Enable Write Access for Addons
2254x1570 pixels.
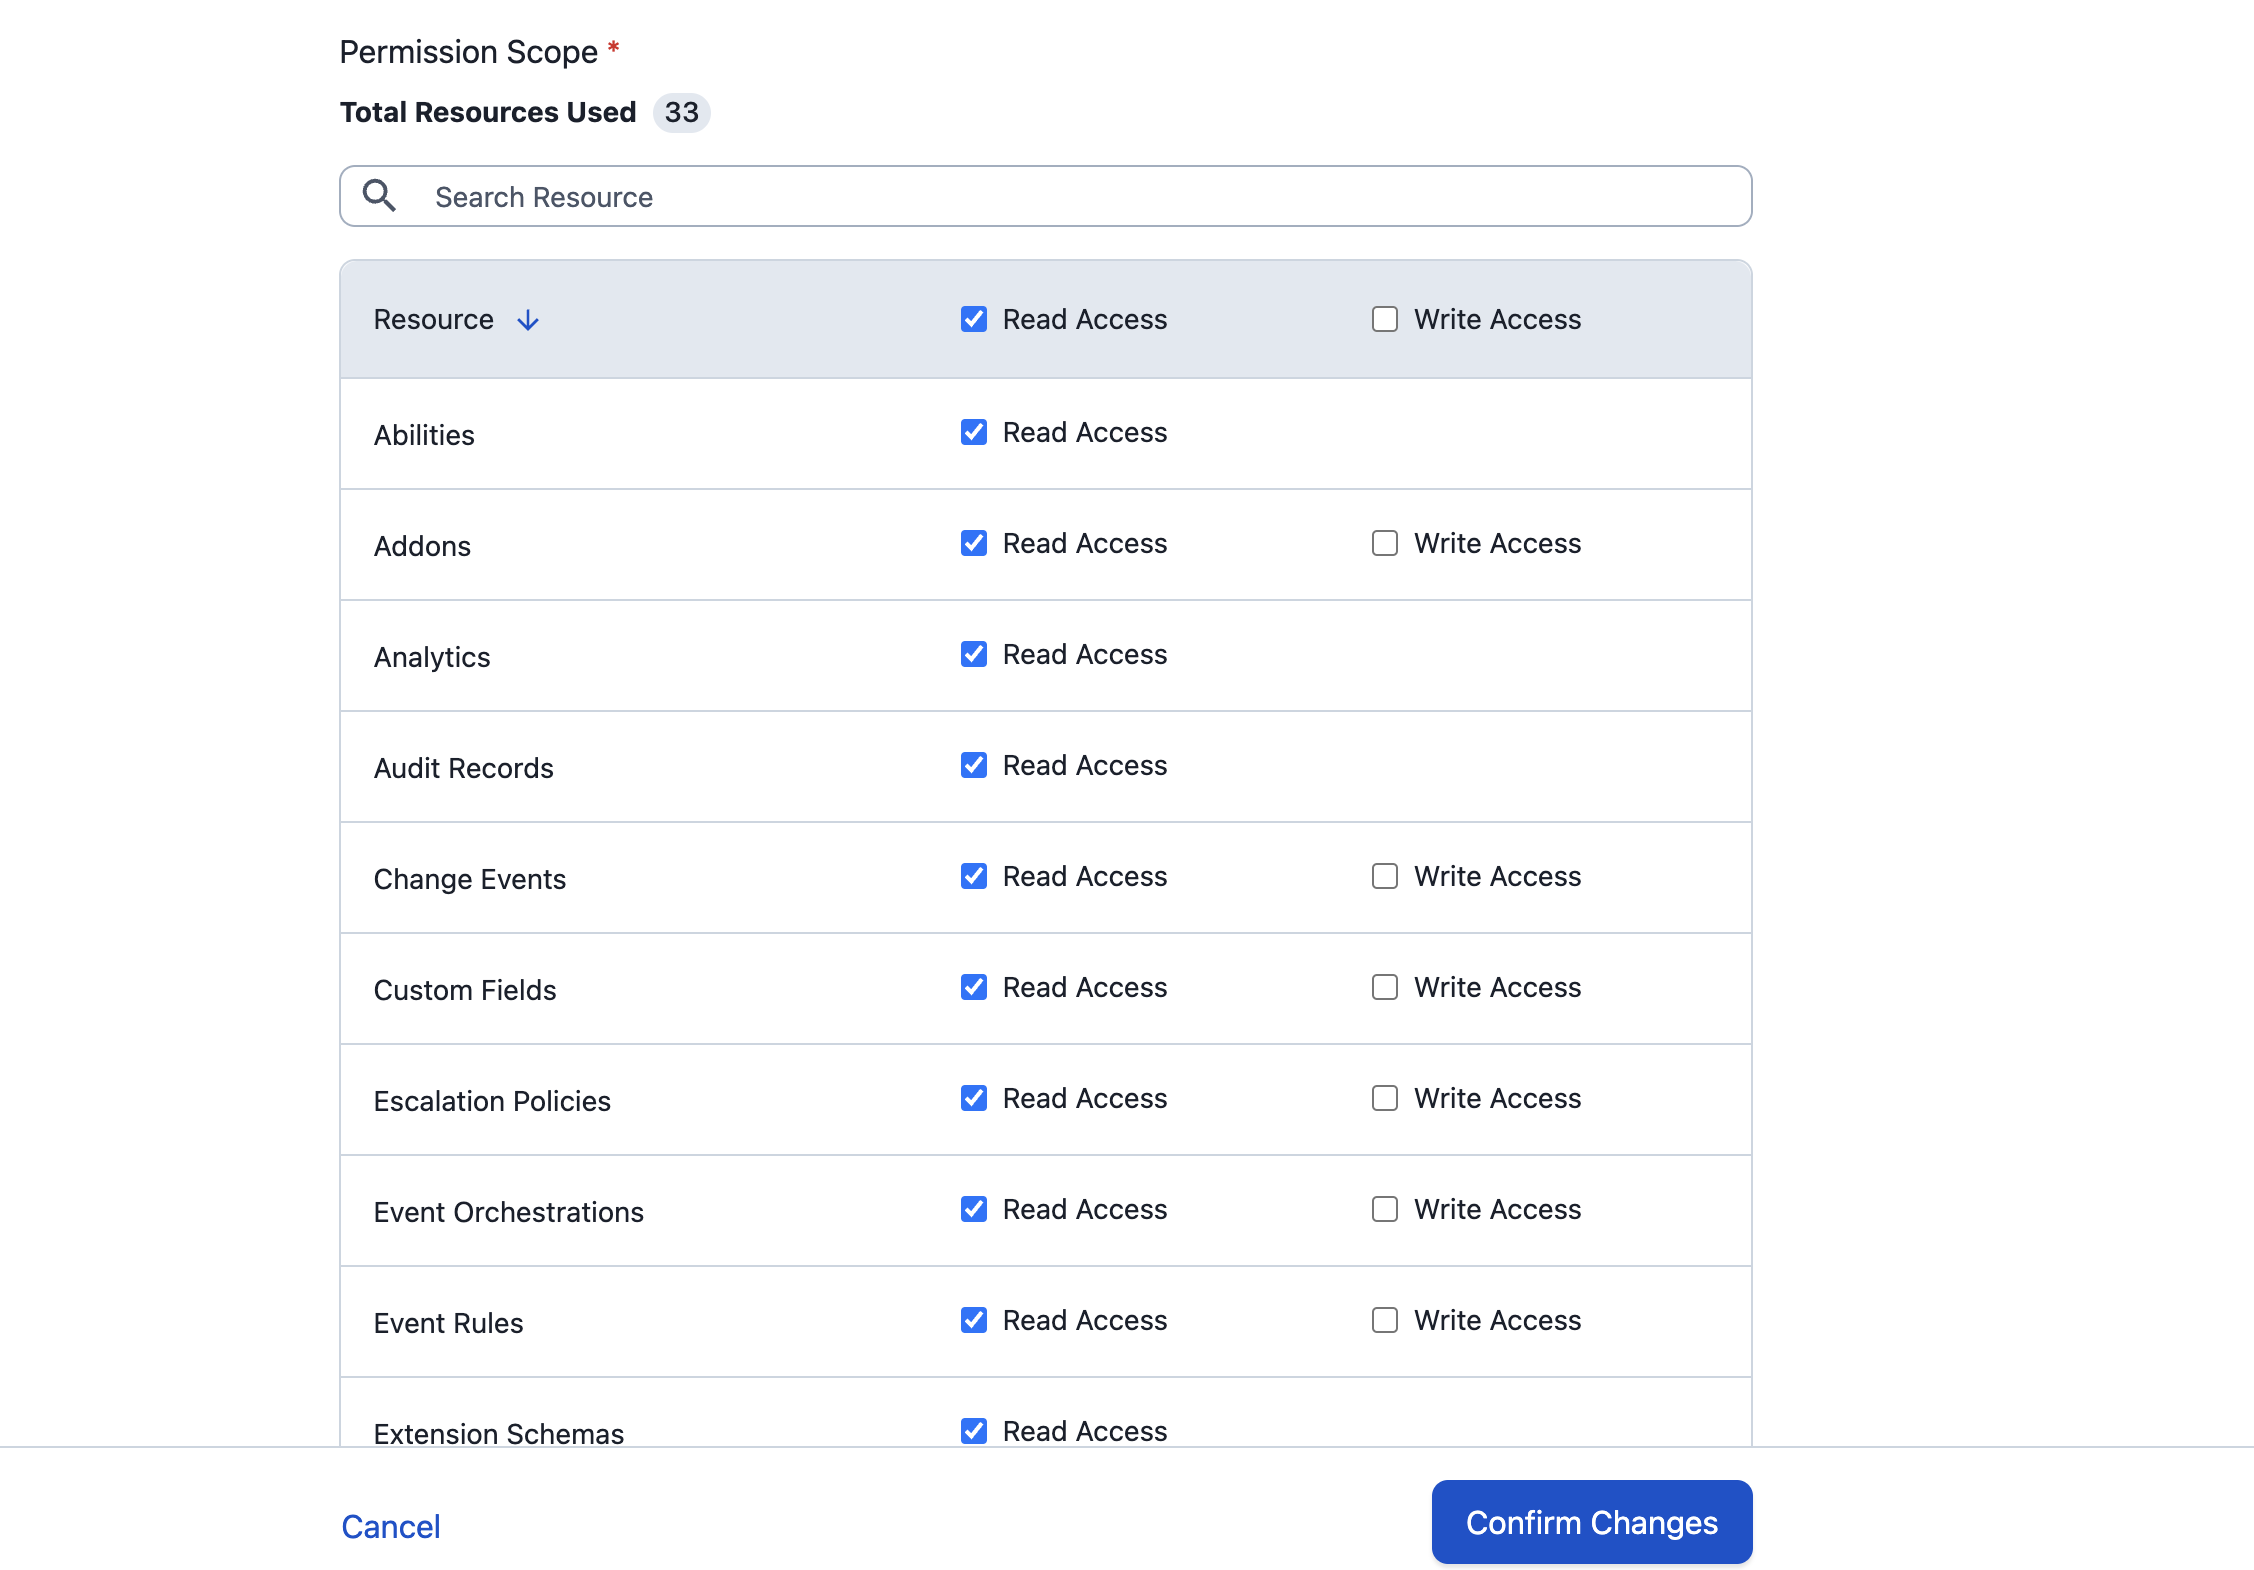(1384, 543)
